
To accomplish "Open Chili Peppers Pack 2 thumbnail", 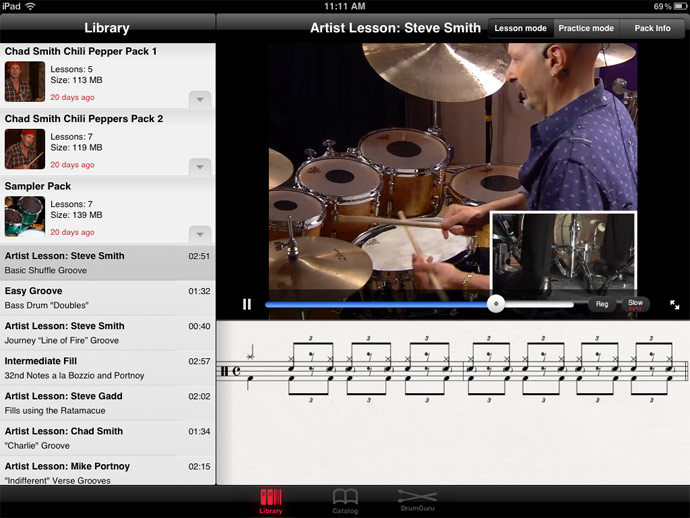I will click(25, 149).
